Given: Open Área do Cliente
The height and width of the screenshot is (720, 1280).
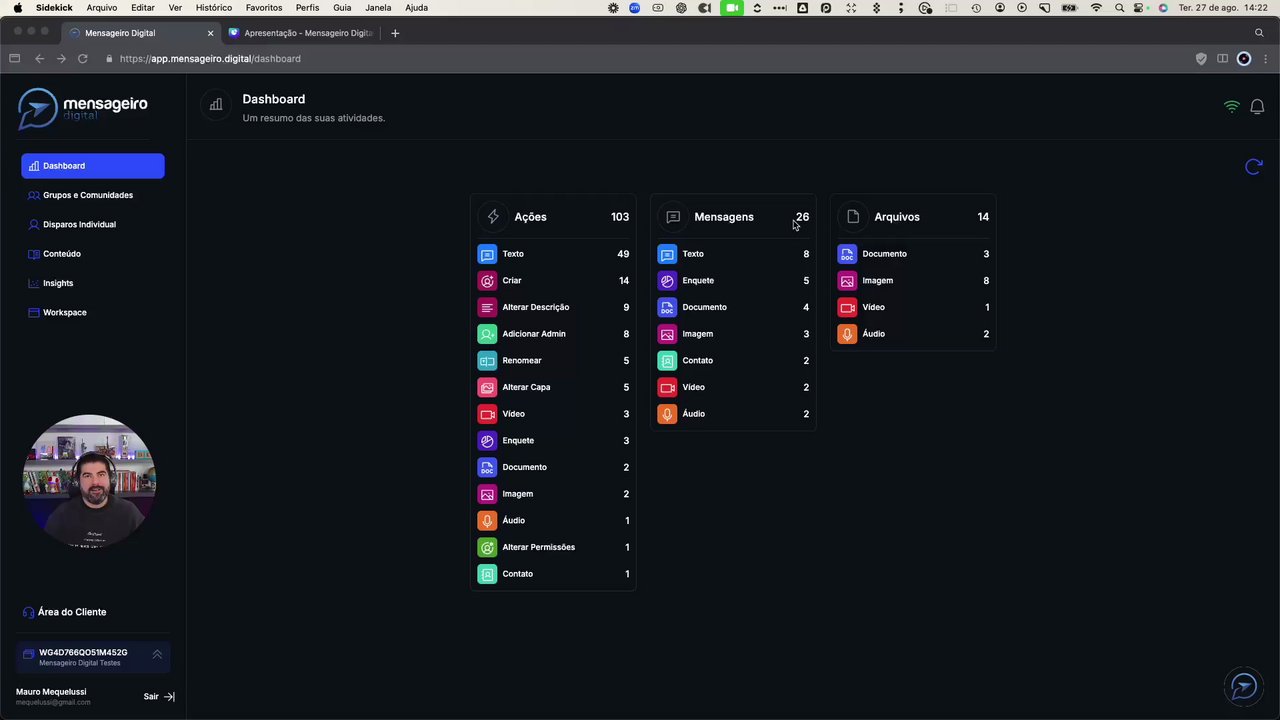Looking at the screenshot, I should click(64, 612).
